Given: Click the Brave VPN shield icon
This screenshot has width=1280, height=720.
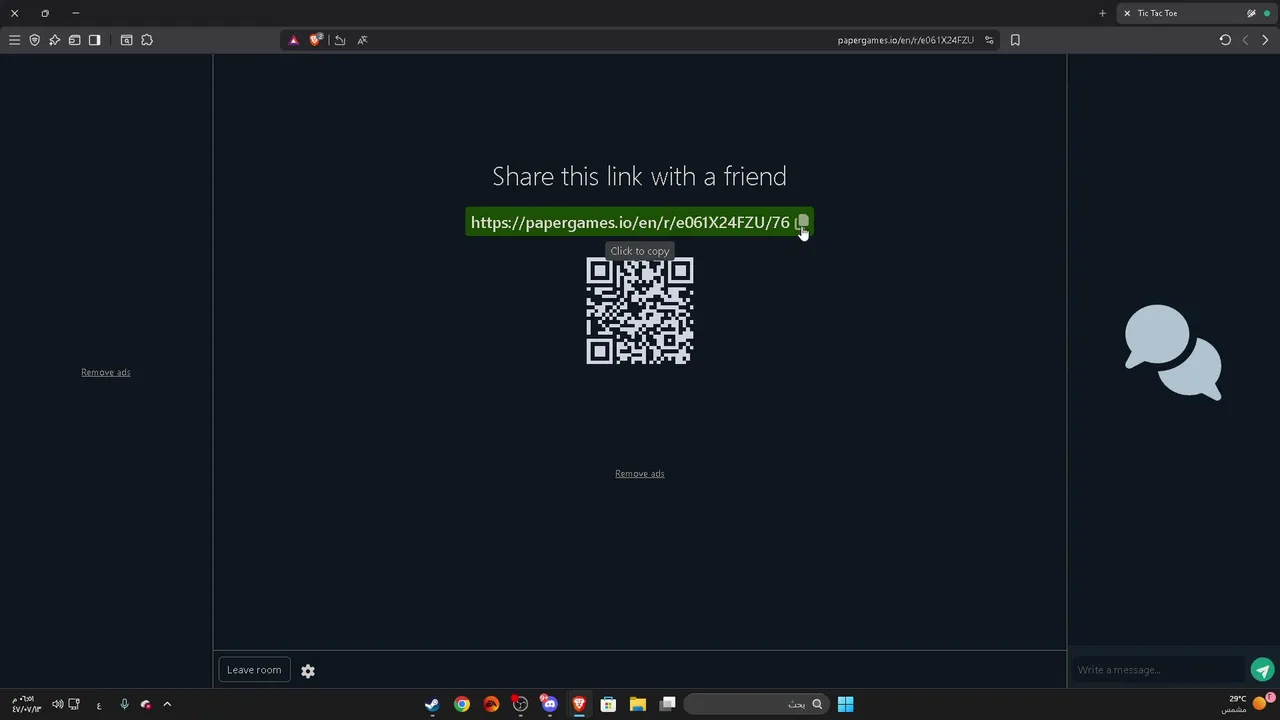Looking at the screenshot, I should coord(34,40).
